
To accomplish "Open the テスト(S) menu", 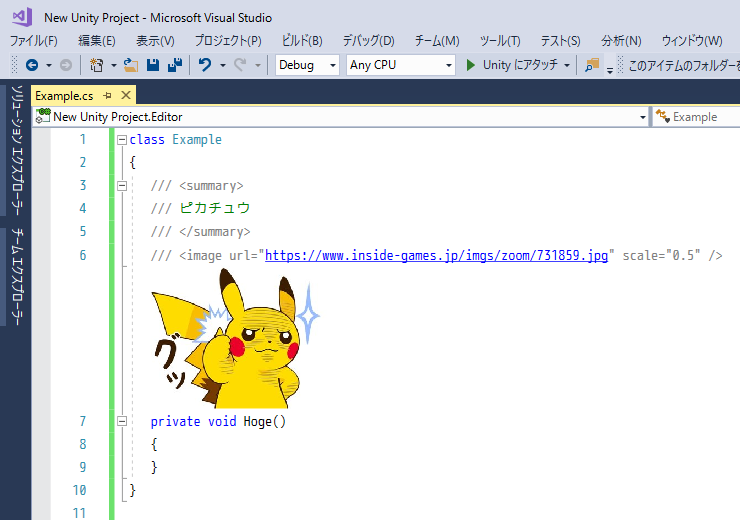I will click(x=560, y=41).
